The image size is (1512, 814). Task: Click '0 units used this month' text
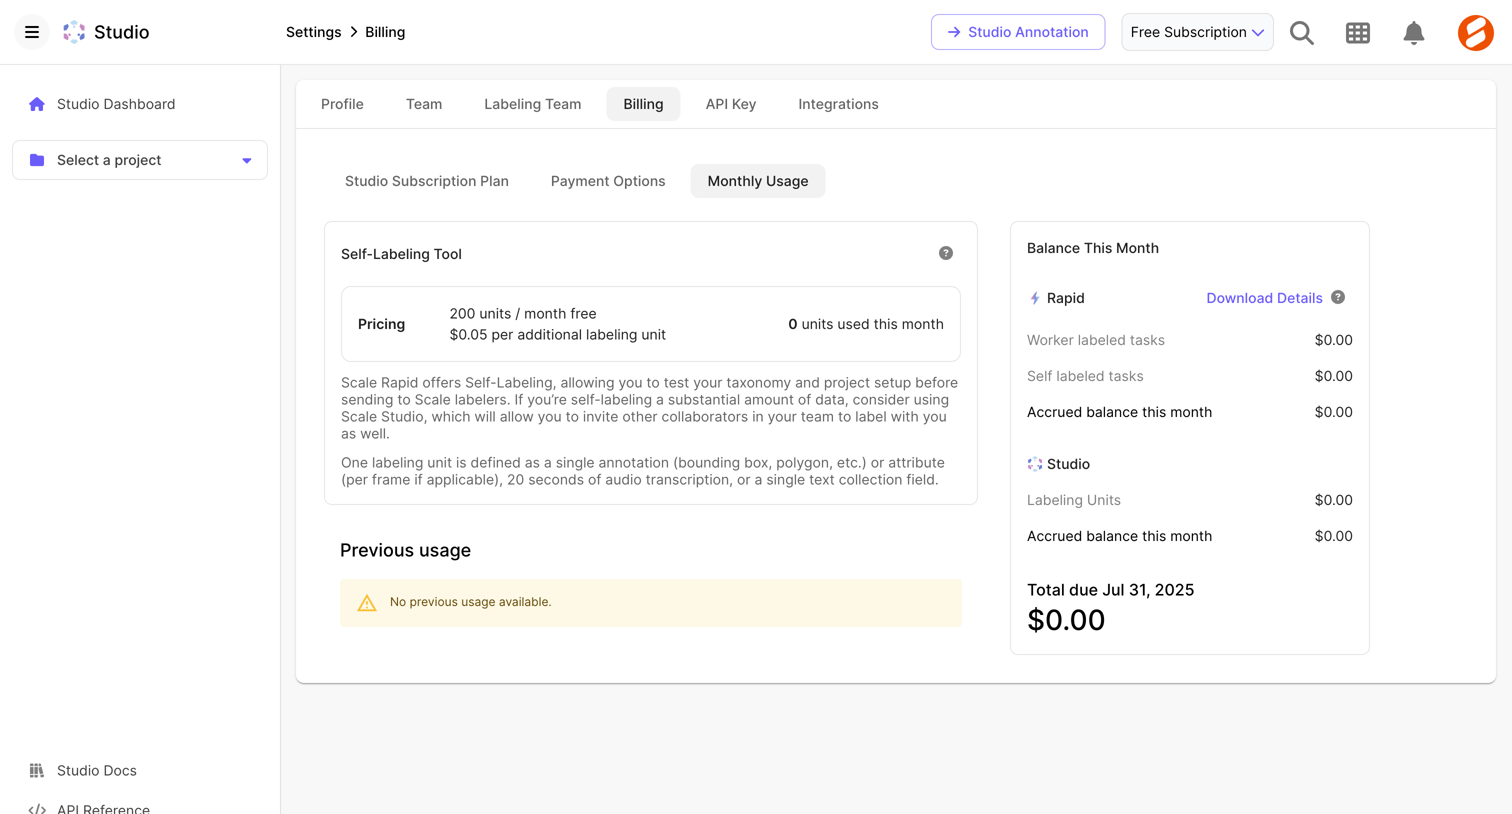click(x=866, y=324)
